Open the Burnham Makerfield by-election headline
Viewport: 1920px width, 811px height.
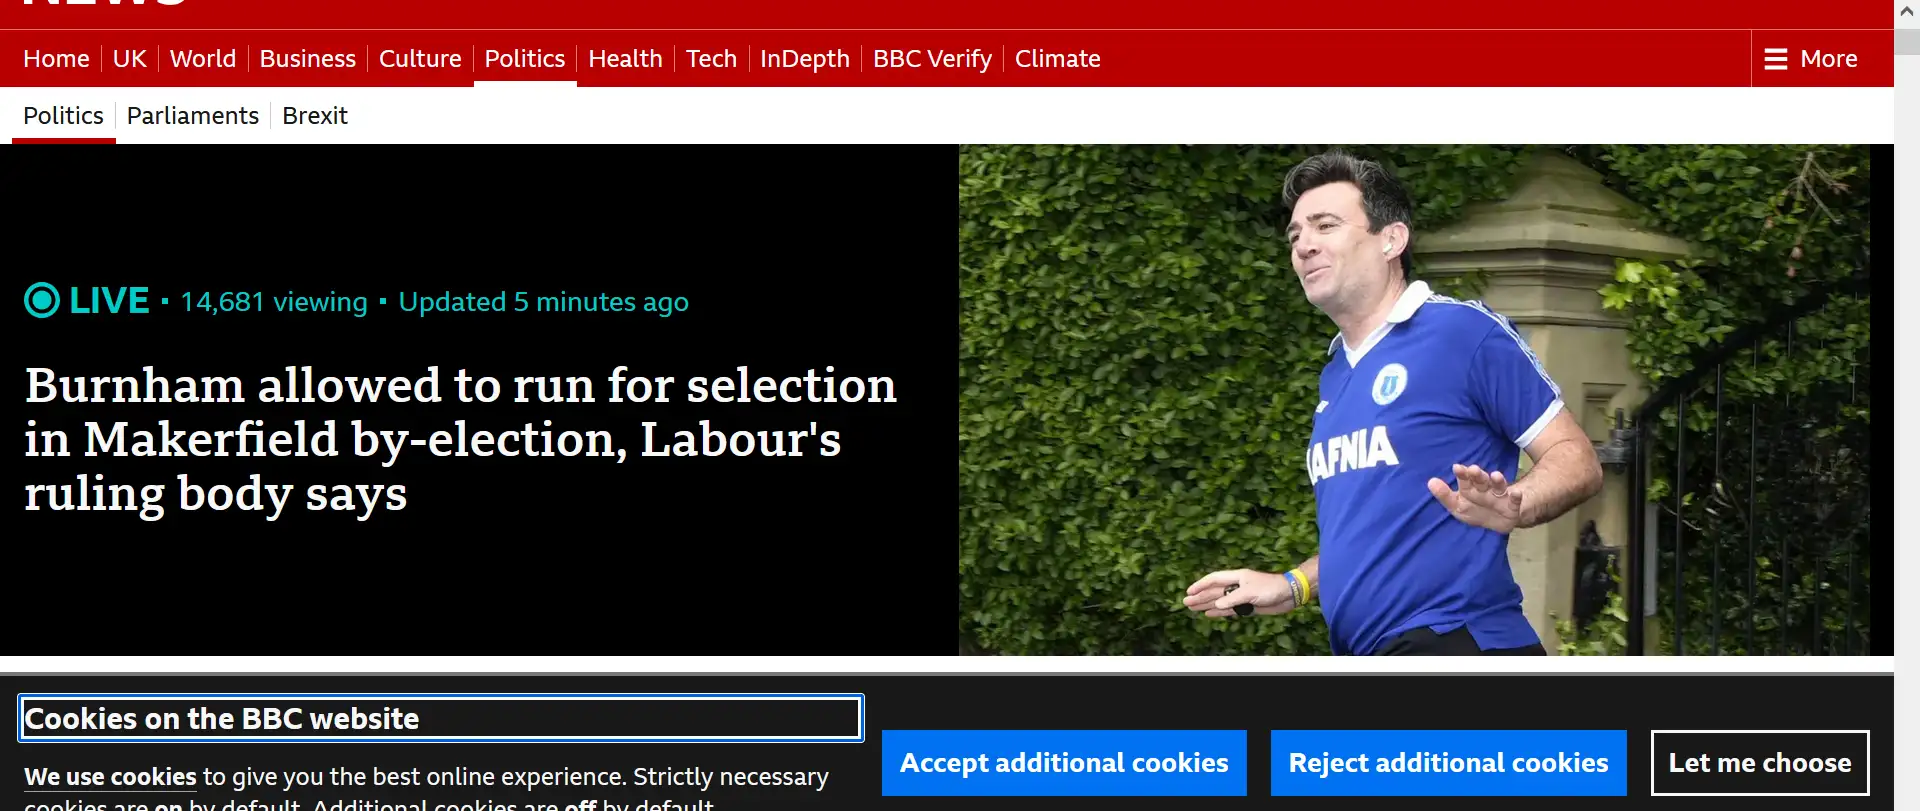[460, 440]
